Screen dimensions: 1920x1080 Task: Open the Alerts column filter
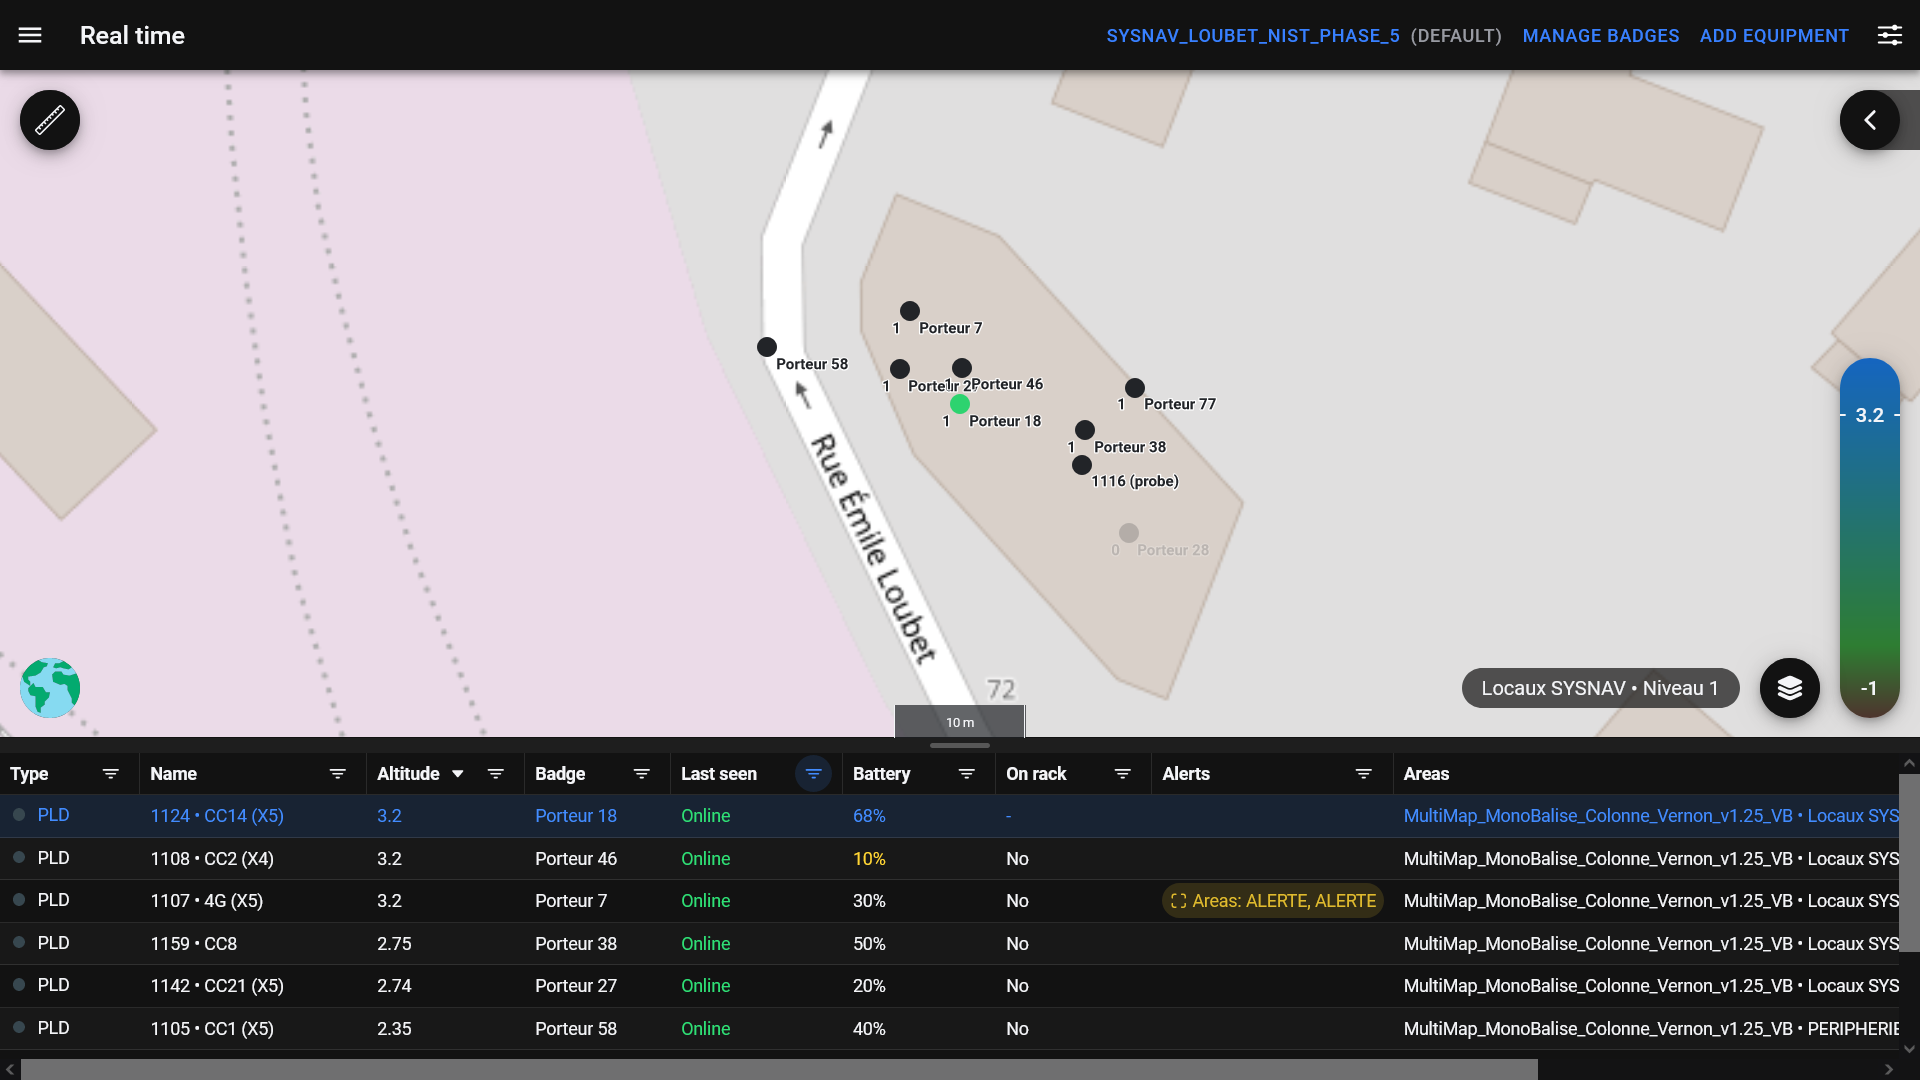(x=1363, y=774)
